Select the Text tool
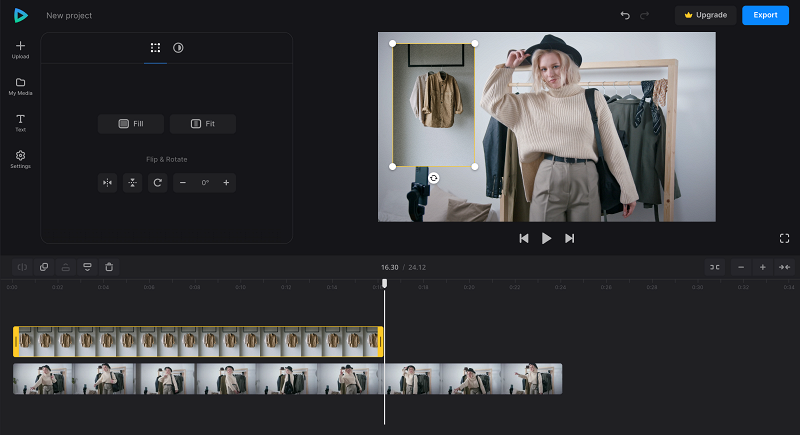 point(20,123)
